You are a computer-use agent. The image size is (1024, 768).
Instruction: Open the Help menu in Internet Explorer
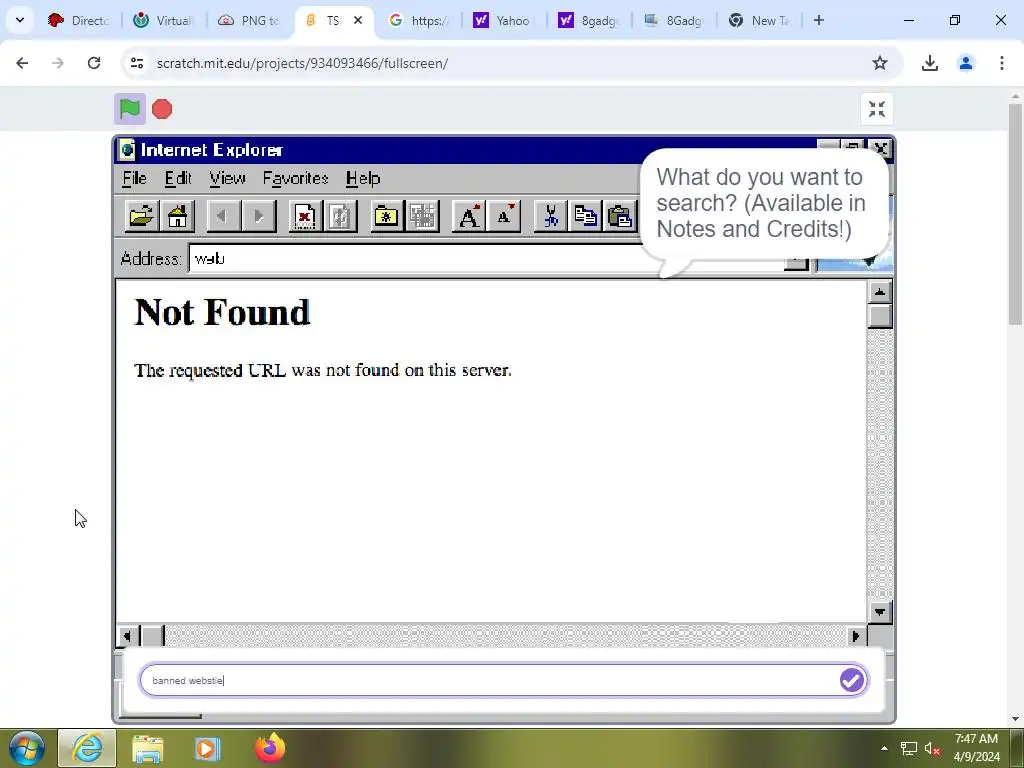(x=363, y=178)
